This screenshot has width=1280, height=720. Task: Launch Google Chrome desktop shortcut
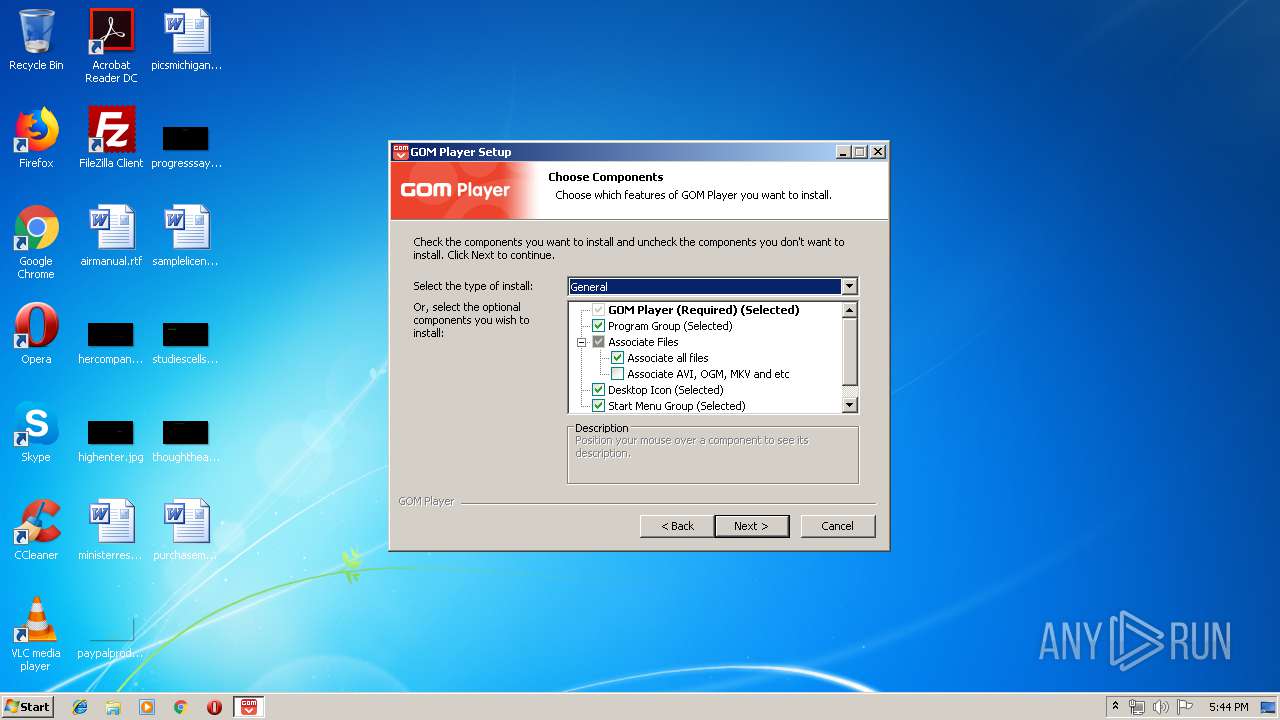pyautogui.click(x=36, y=242)
